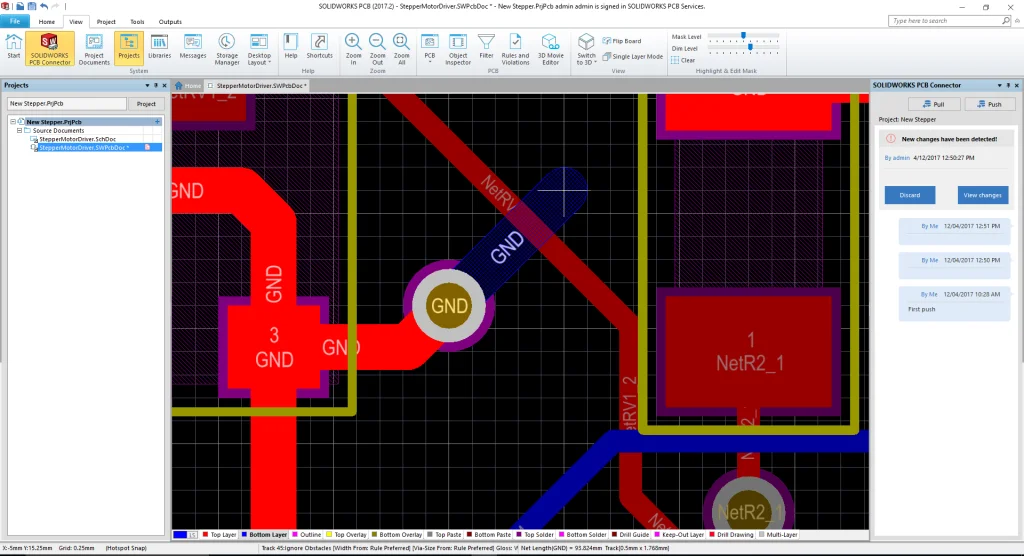Open the Object Inspector

point(458,48)
